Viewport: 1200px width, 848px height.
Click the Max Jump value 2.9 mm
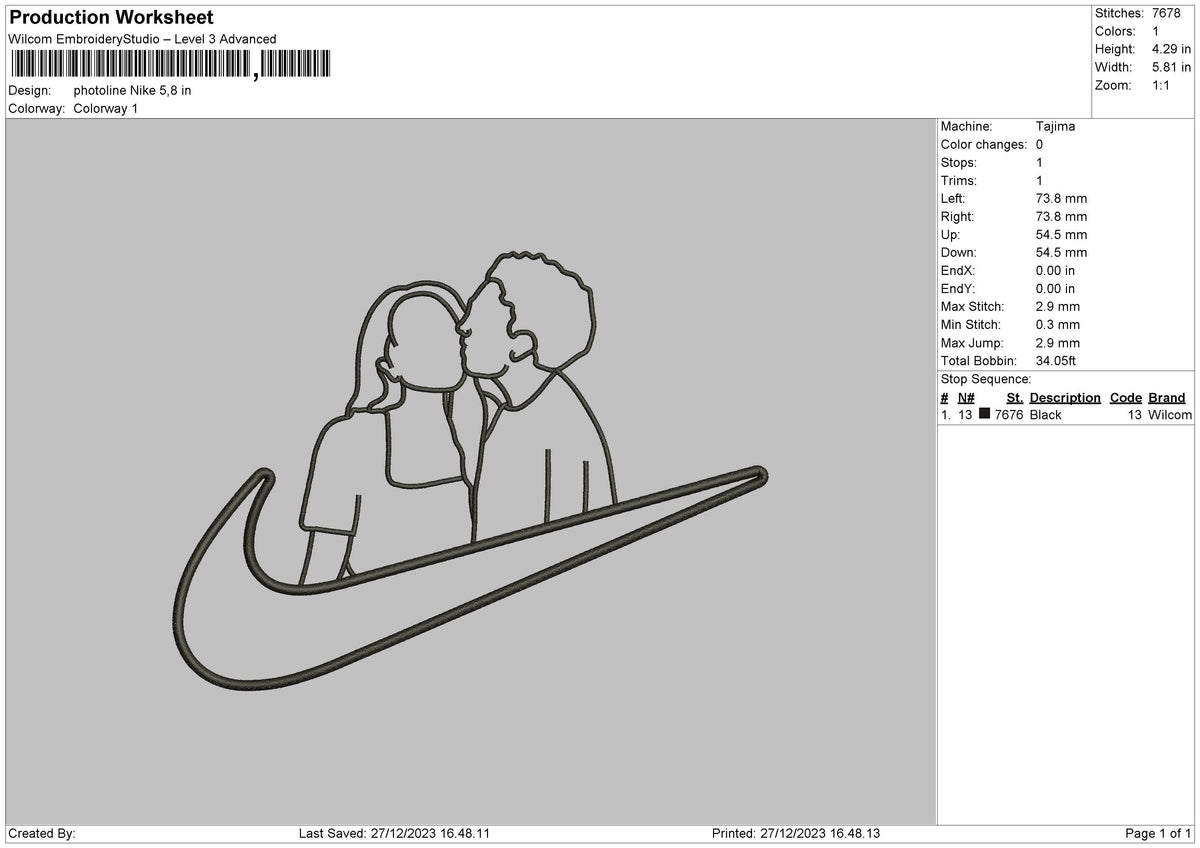[x=1058, y=343]
